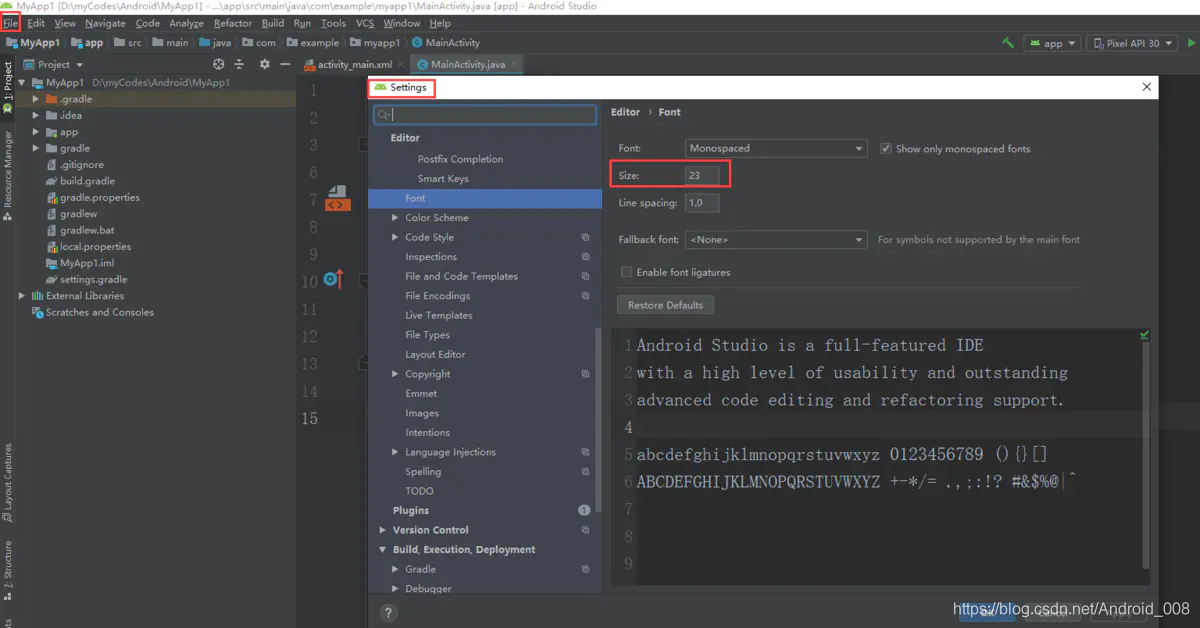Click project-level icon beside File Encodings

[585, 296]
